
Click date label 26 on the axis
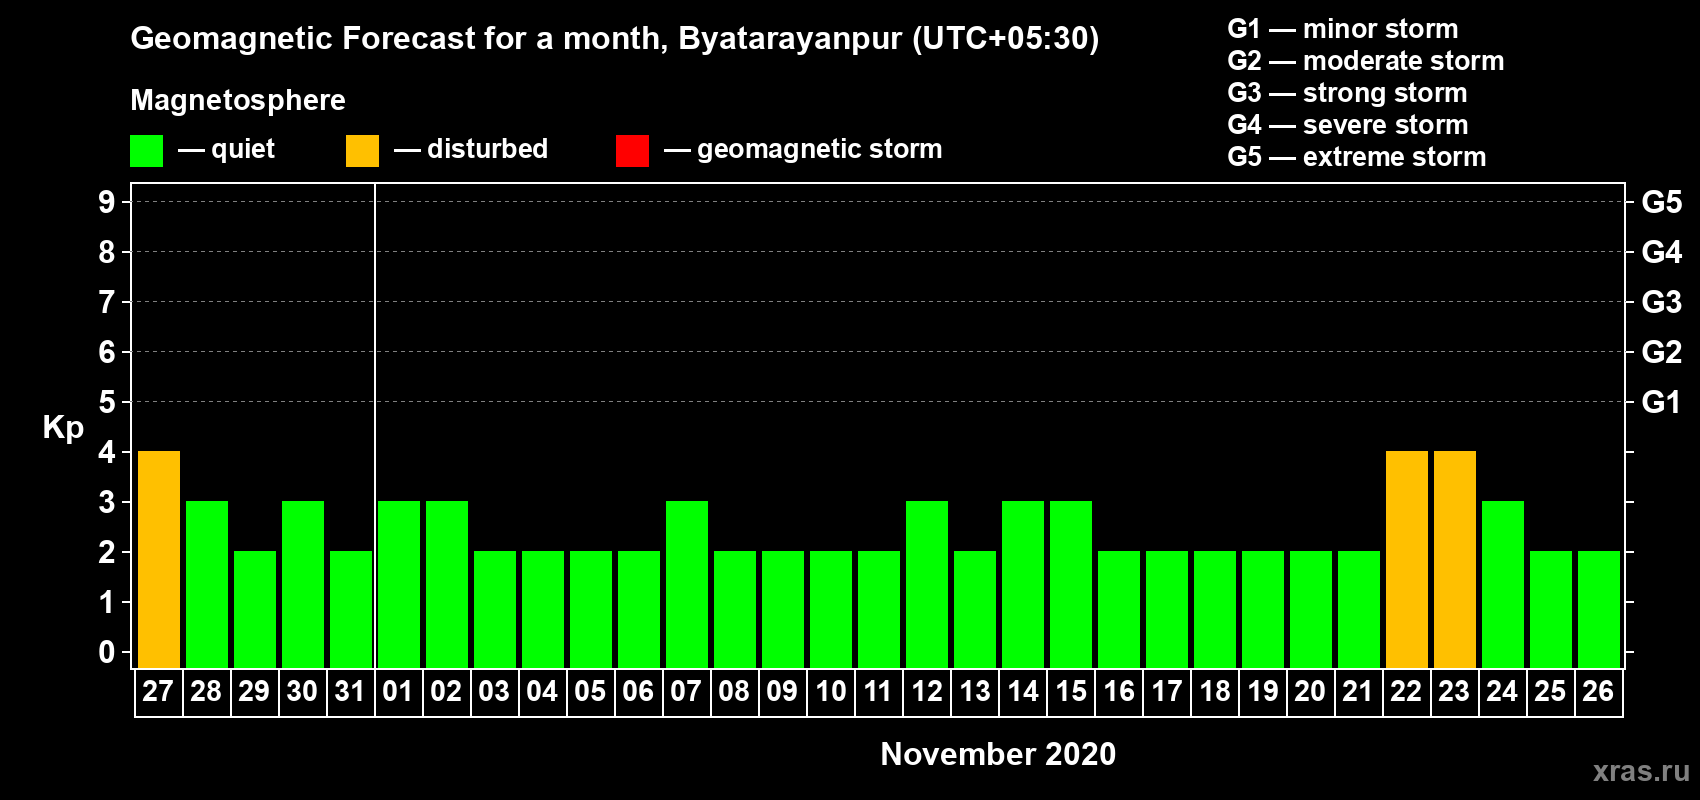point(1598,692)
